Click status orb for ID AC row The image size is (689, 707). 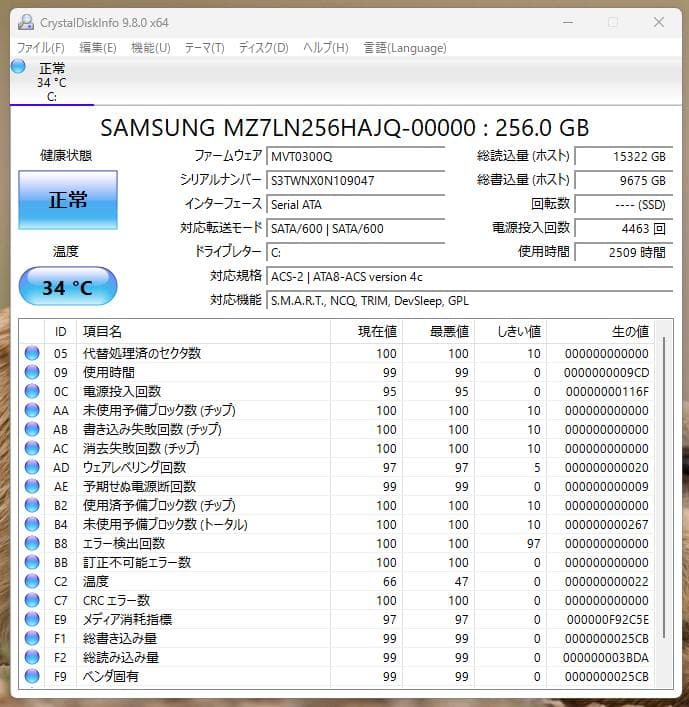tap(32, 448)
